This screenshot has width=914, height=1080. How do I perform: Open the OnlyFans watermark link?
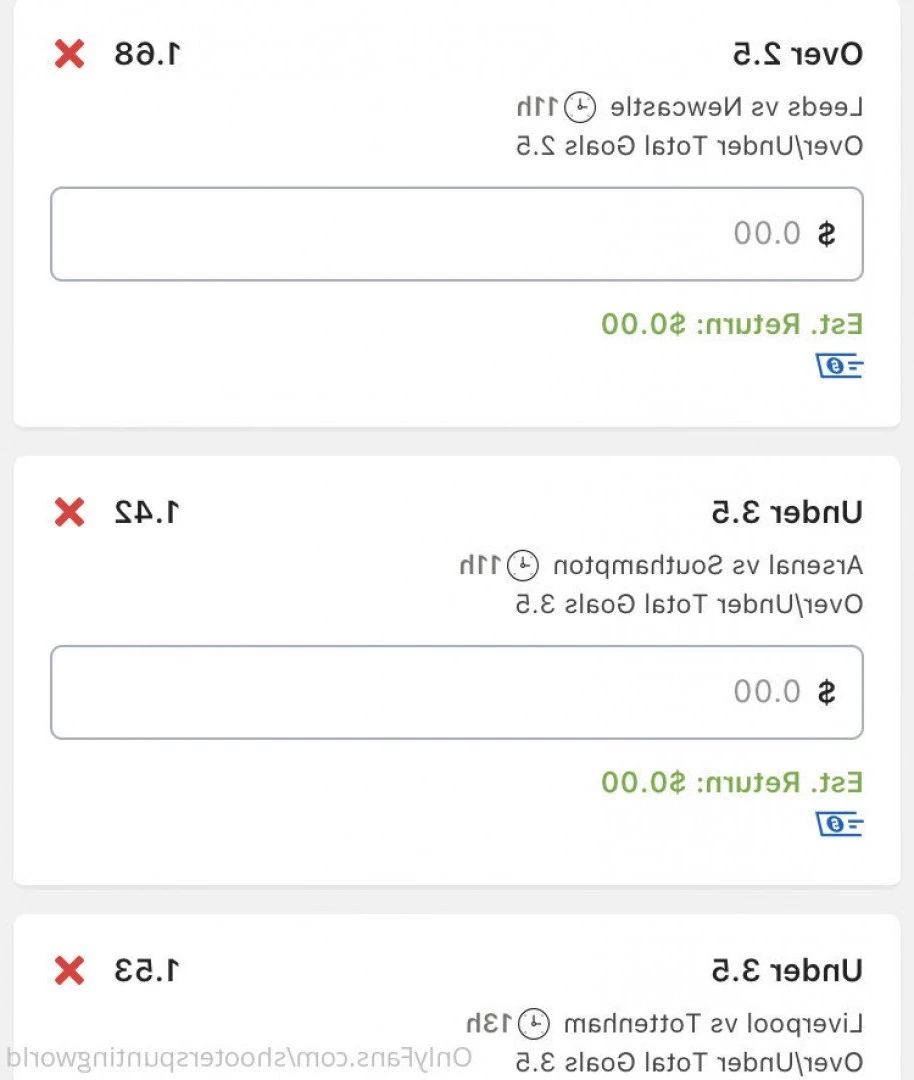(x=239, y=1058)
